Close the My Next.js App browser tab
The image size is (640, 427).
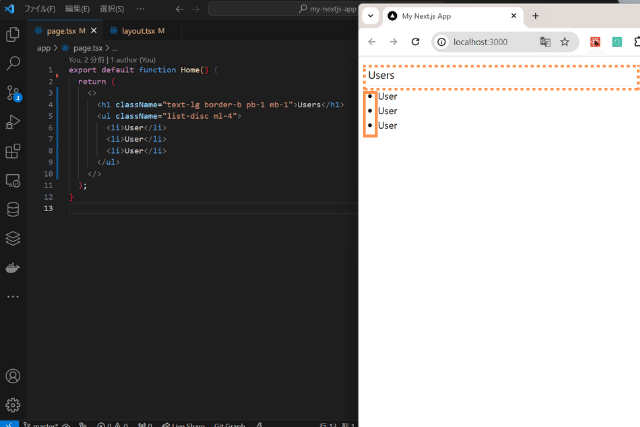[514, 16]
